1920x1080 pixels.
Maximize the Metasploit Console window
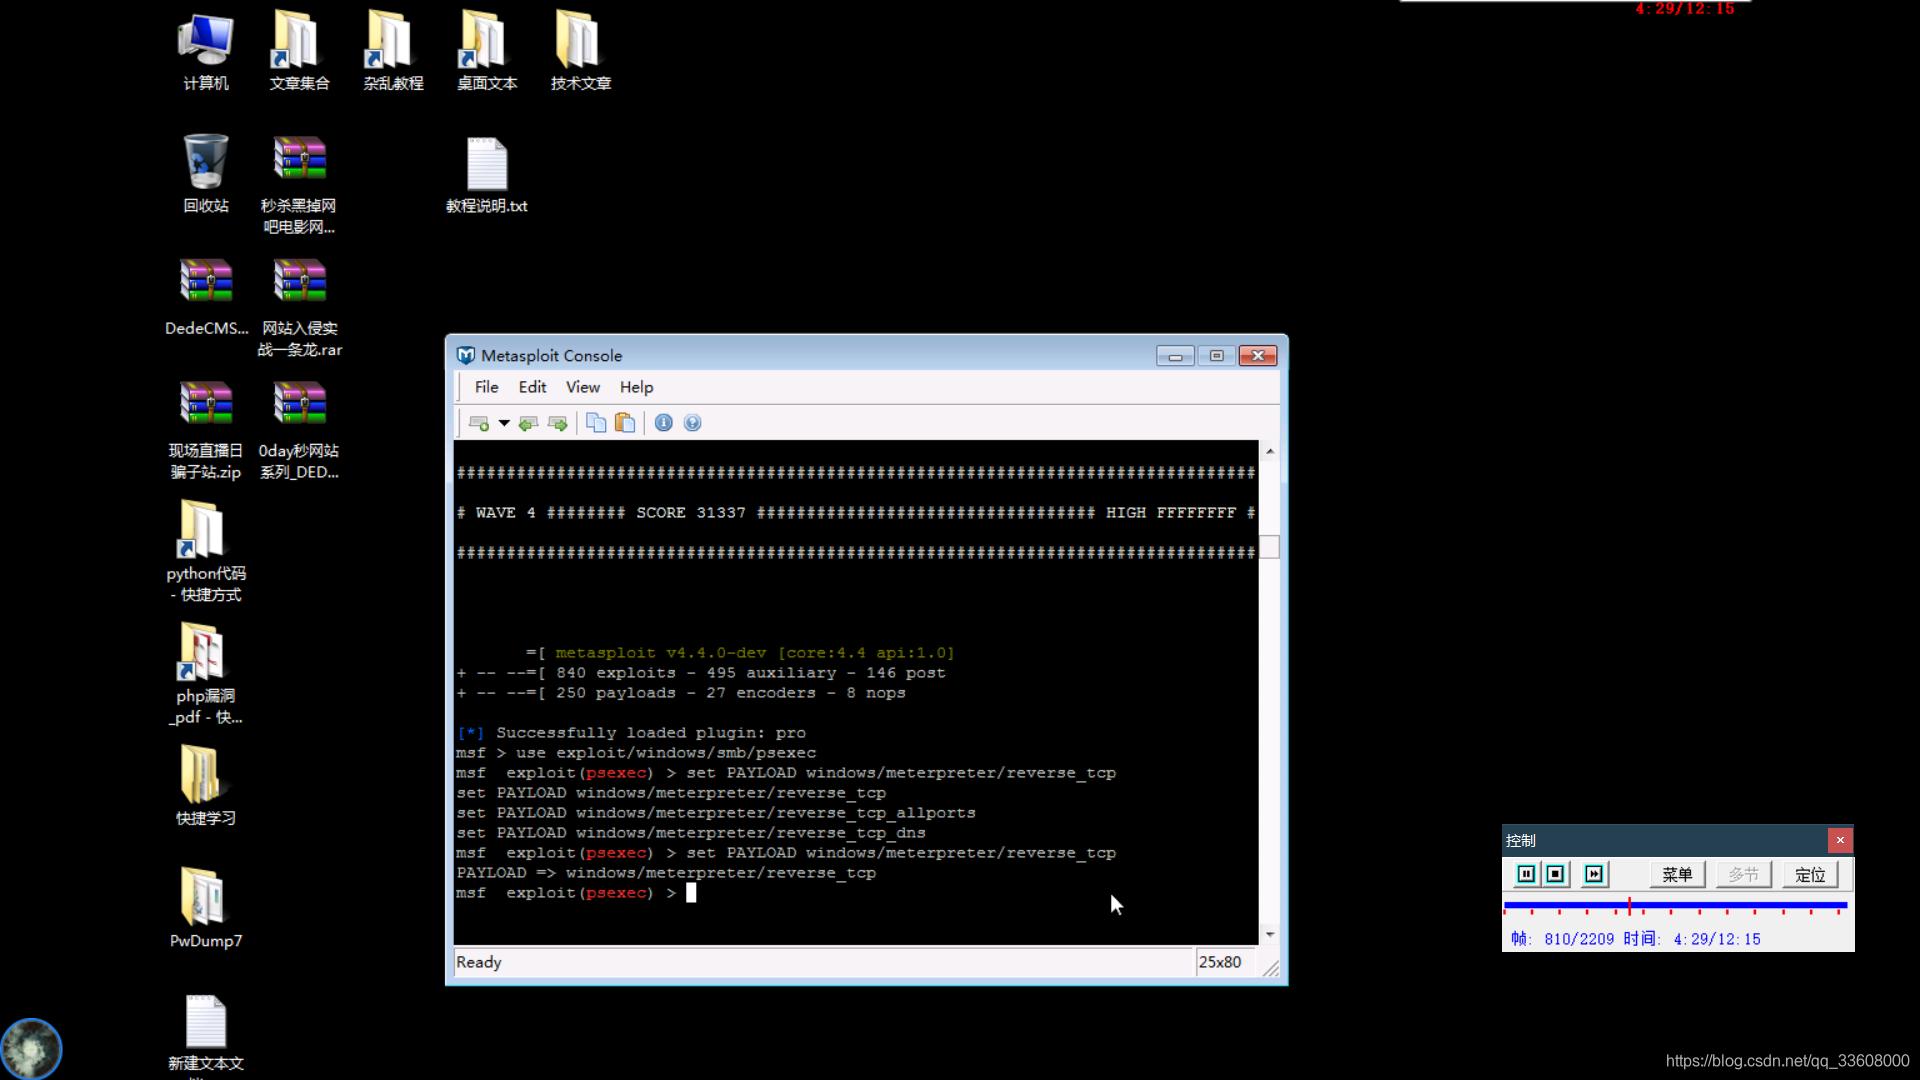[1216, 356]
